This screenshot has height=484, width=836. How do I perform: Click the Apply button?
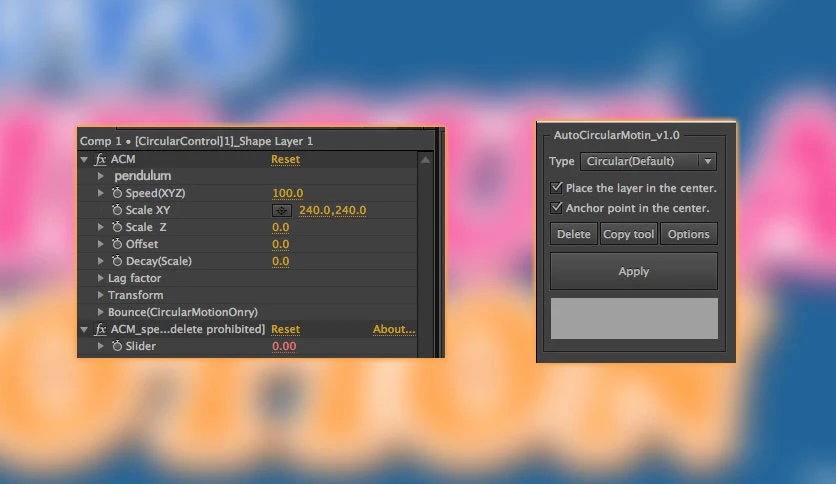pyautogui.click(x=634, y=271)
